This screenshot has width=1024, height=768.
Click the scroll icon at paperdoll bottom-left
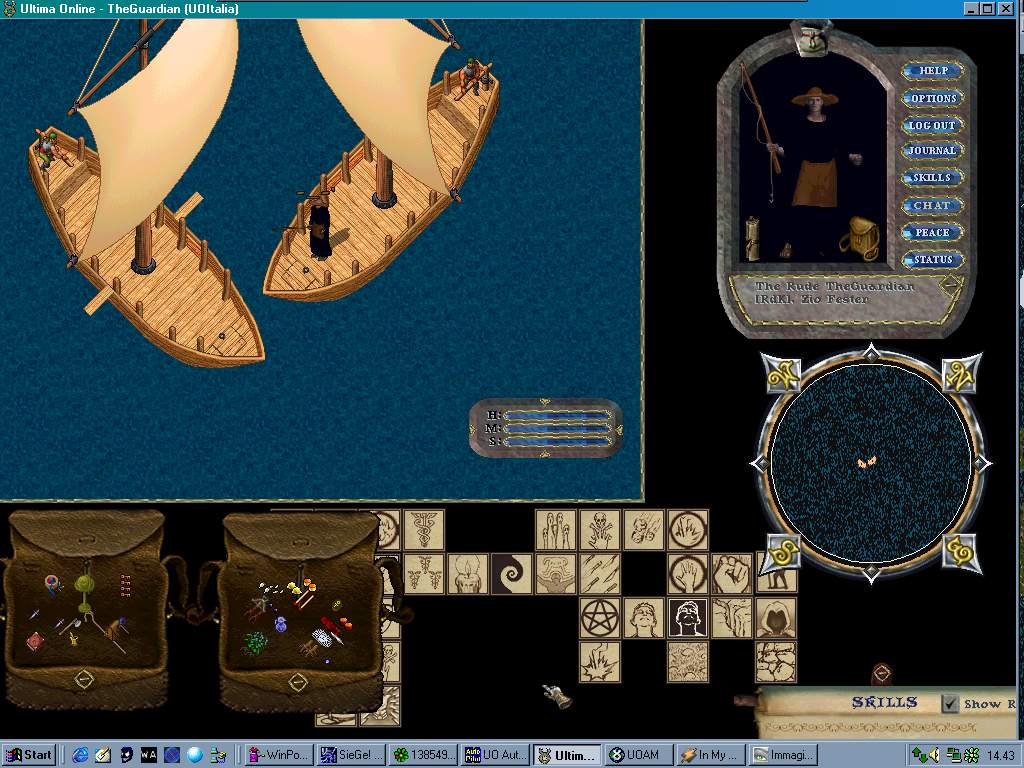[752, 239]
